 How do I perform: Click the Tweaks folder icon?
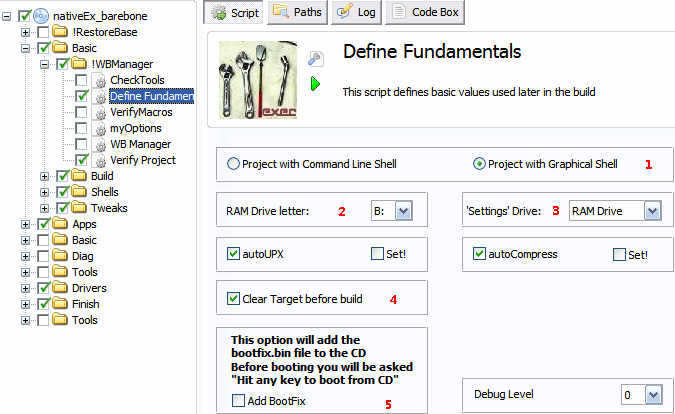(79, 207)
